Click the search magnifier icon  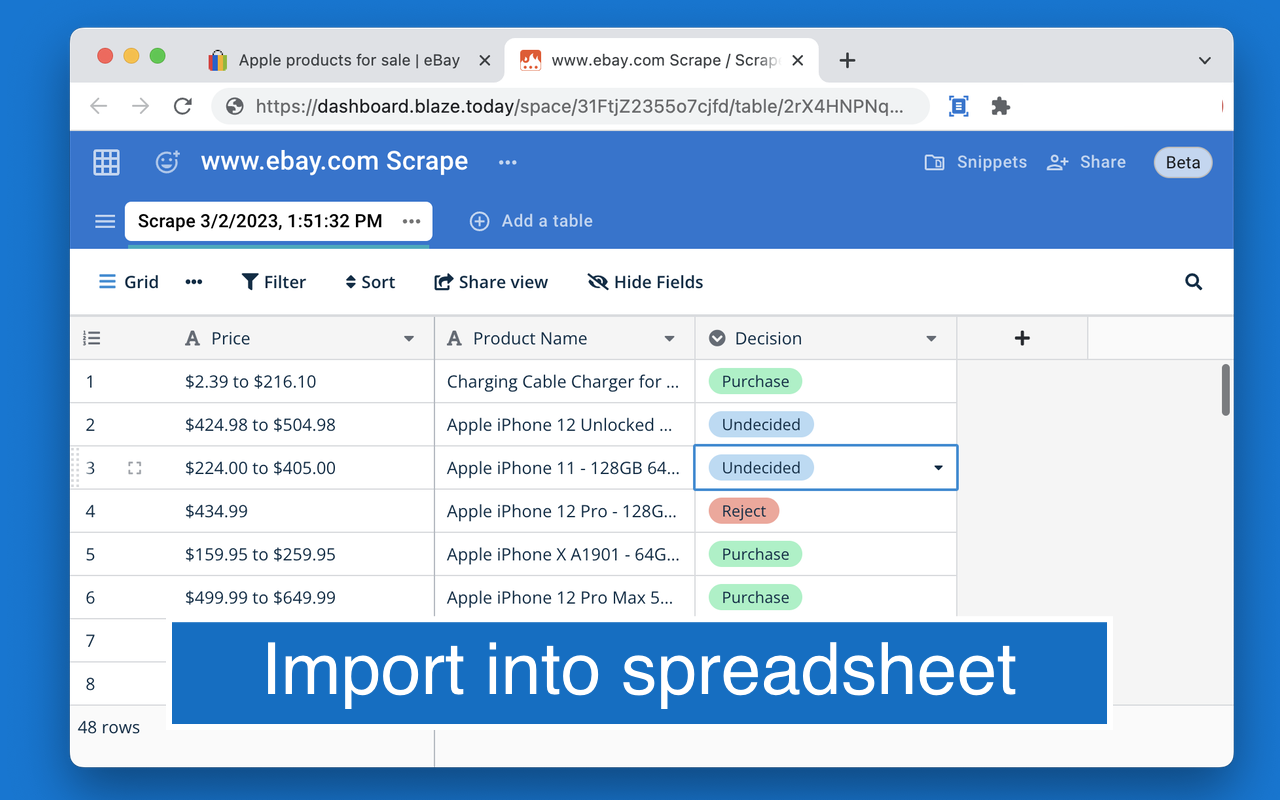[x=1193, y=282]
